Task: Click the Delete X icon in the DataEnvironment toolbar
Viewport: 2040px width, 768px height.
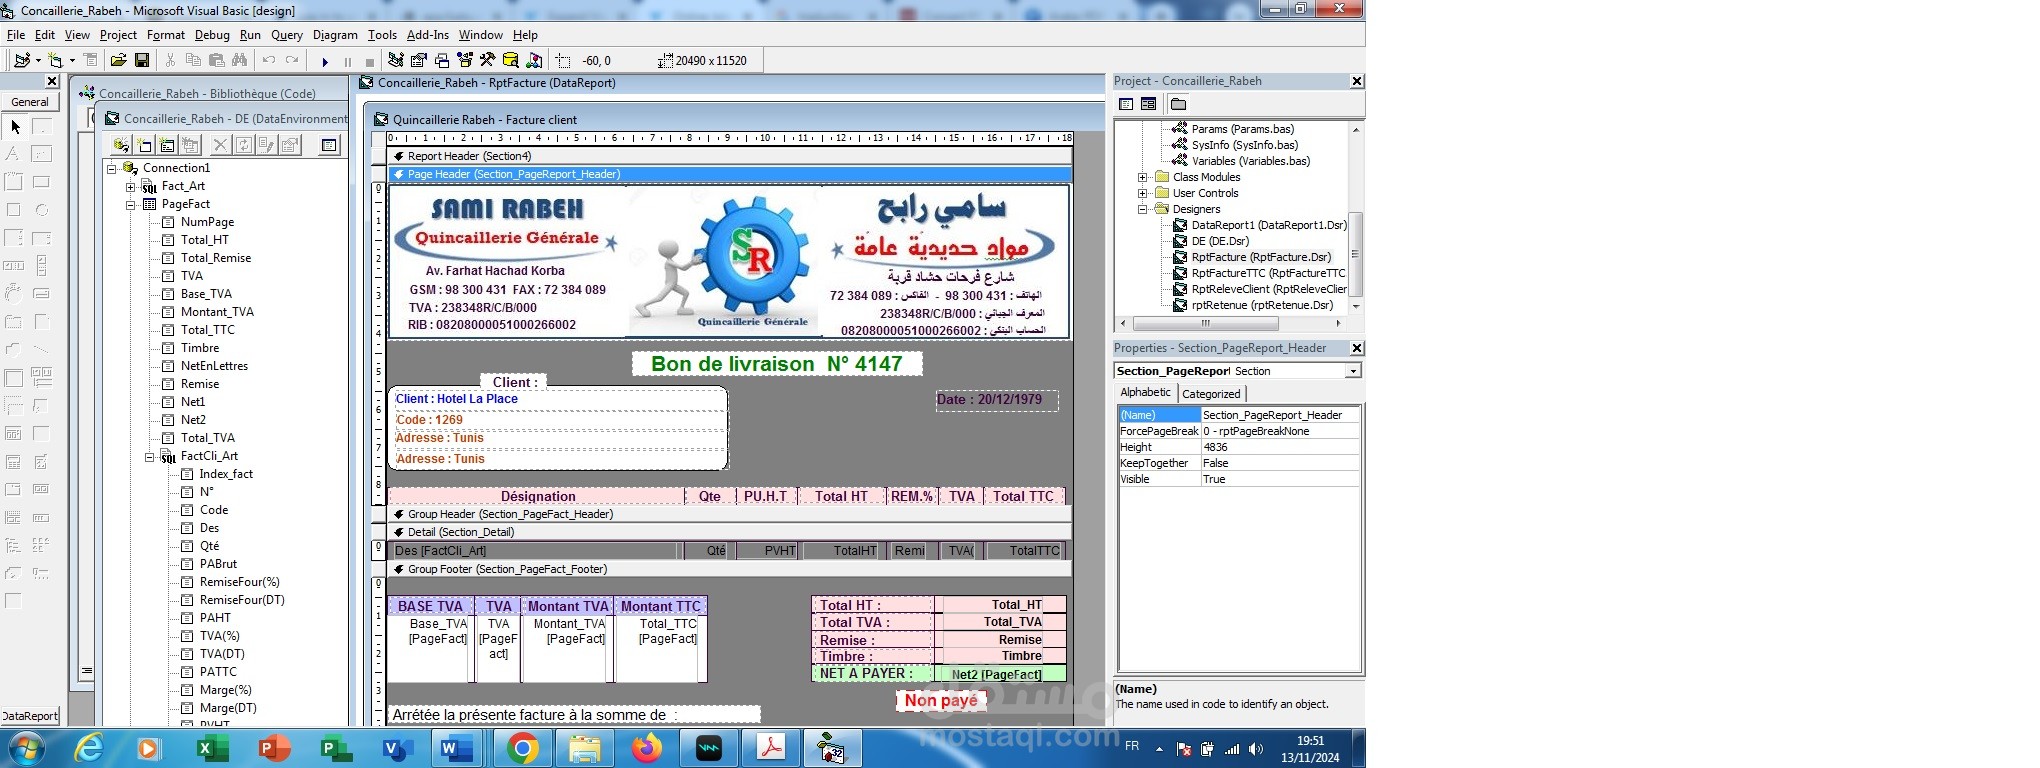Action: 221,145
